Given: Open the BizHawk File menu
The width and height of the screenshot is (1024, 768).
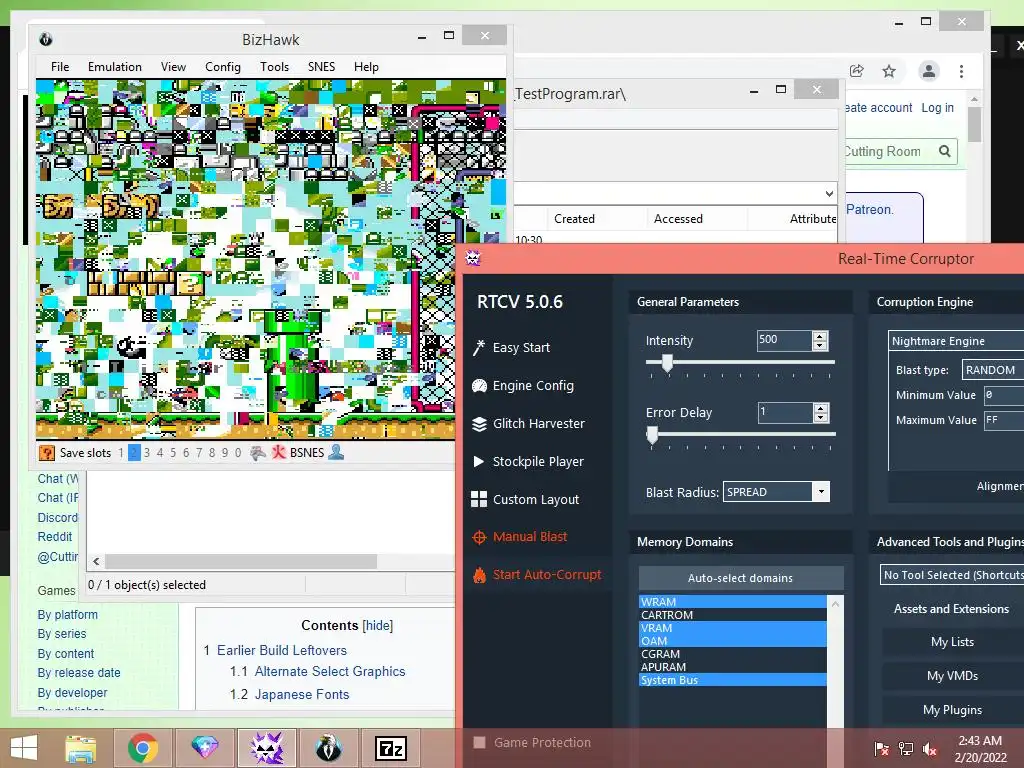Looking at the screenshot, I should (60, 67).
